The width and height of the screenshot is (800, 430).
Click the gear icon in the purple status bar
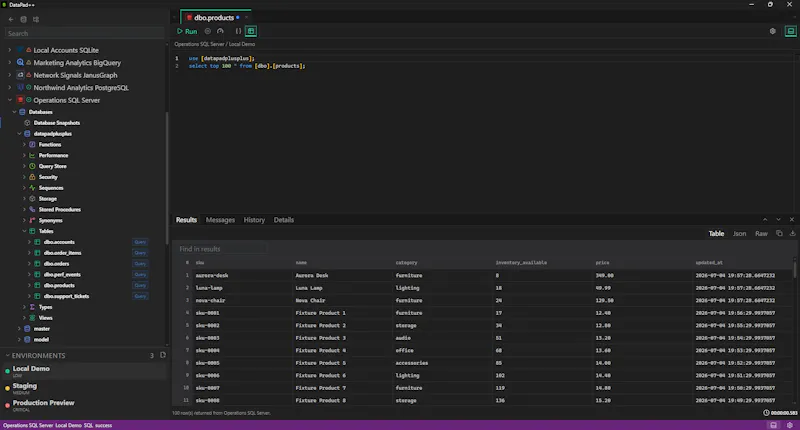pyautogui.click(x=790, y=425)
